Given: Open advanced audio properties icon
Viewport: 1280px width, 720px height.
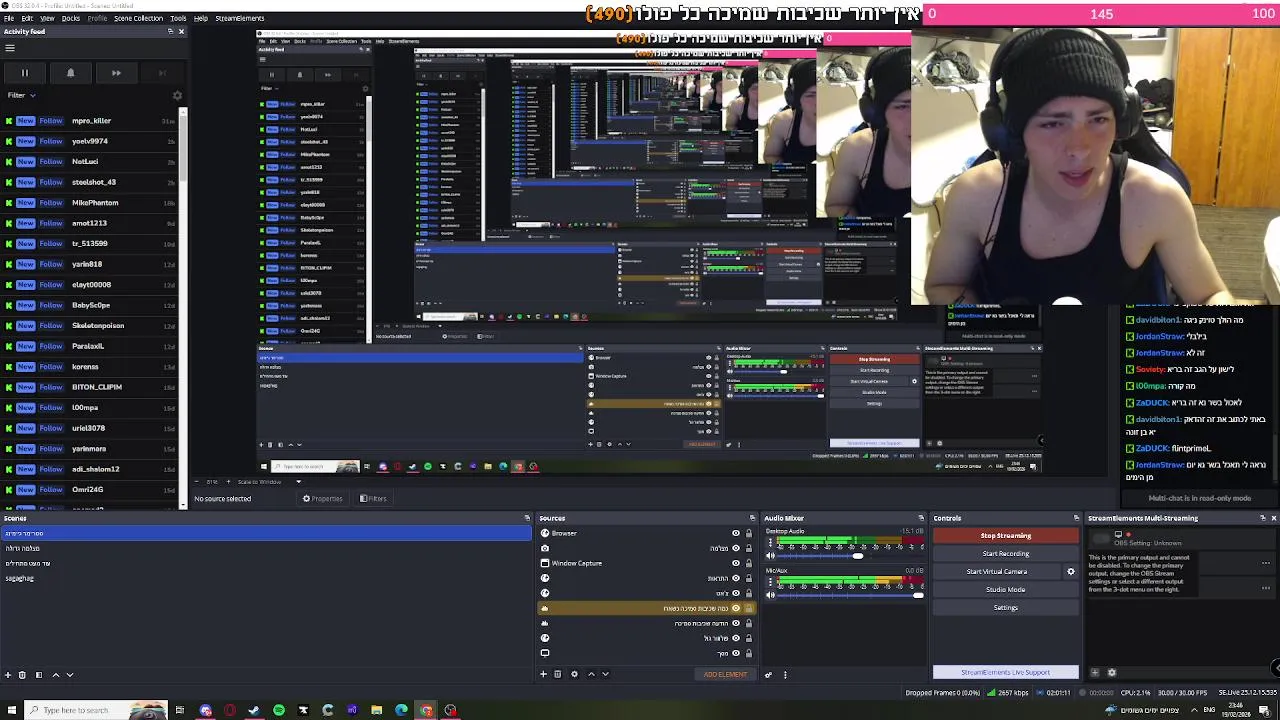Looking at the screenshot, I should click(x=768, y=674).
